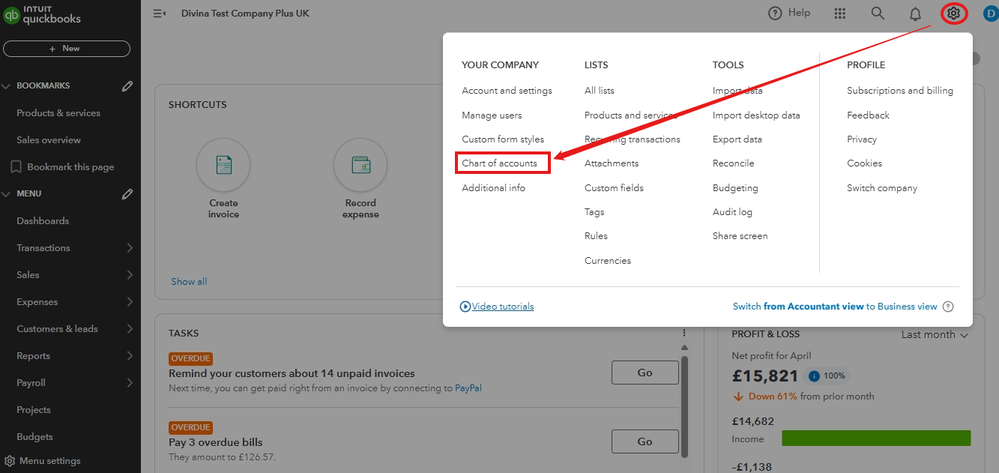Open the Video tutorials link

coord(497,307)
